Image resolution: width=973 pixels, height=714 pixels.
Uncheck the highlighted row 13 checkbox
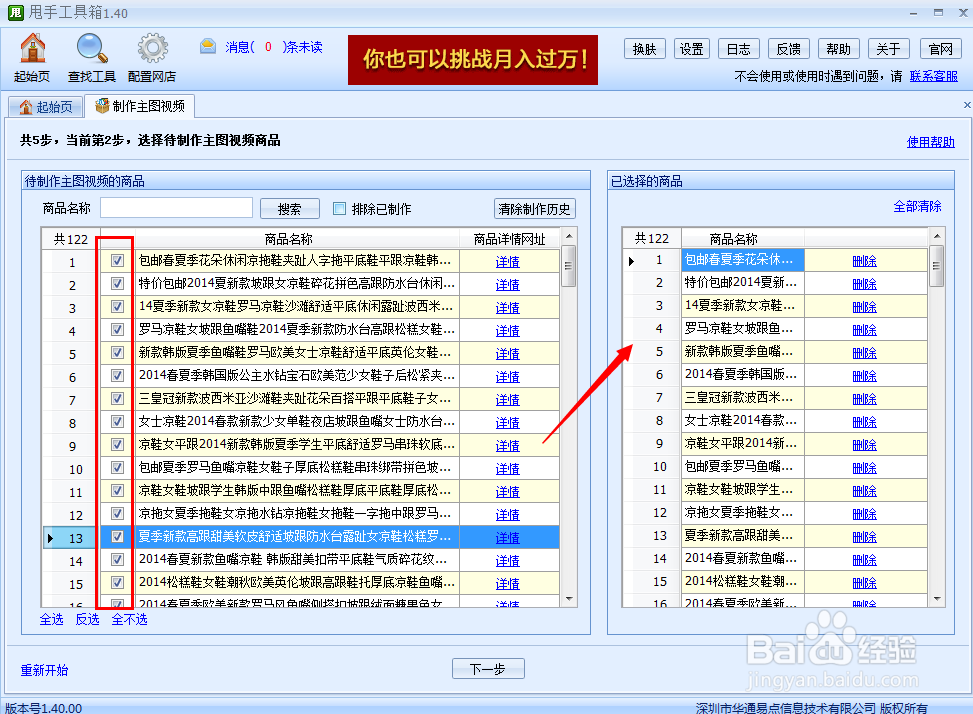117,536
